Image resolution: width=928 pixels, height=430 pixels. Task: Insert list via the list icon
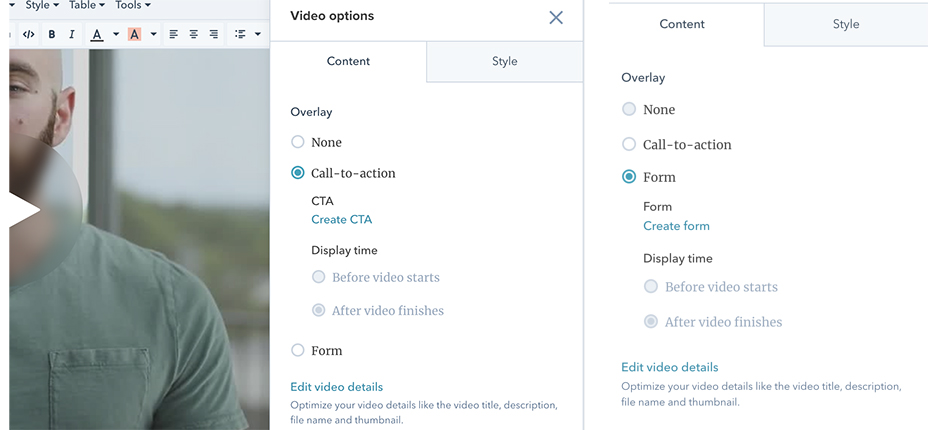tap(240, 34)
